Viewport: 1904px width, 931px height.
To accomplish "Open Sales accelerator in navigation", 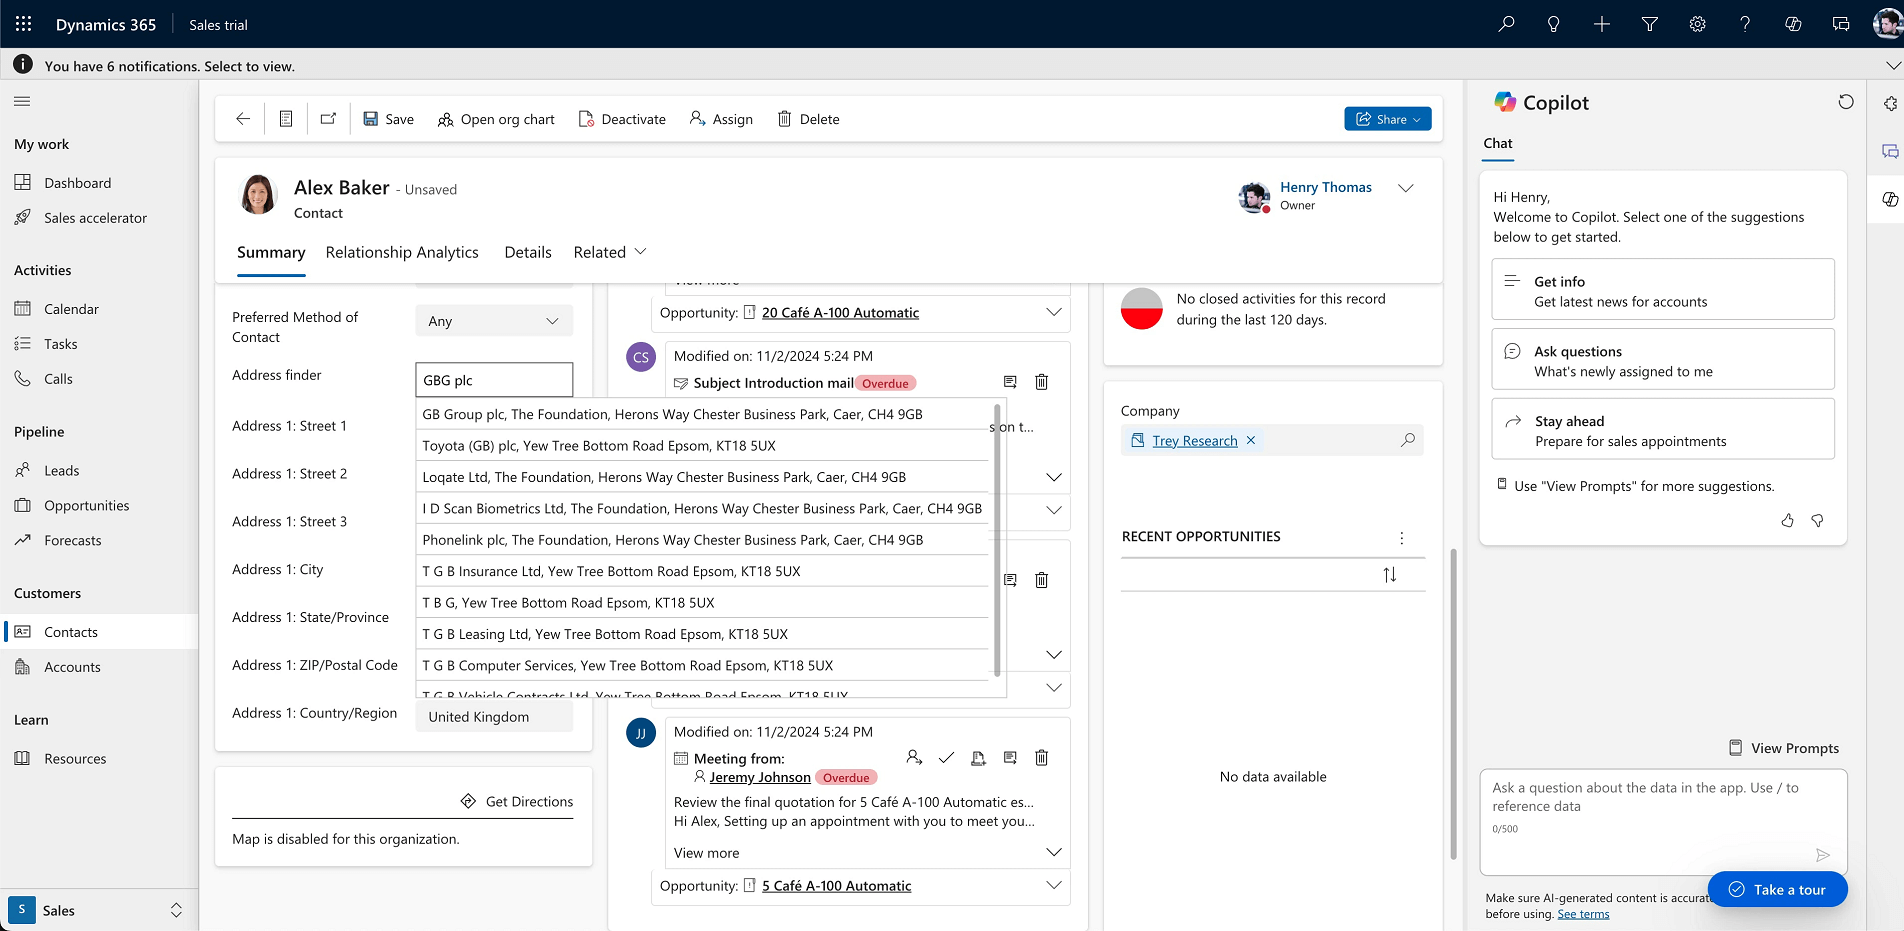I will [95, 218].
